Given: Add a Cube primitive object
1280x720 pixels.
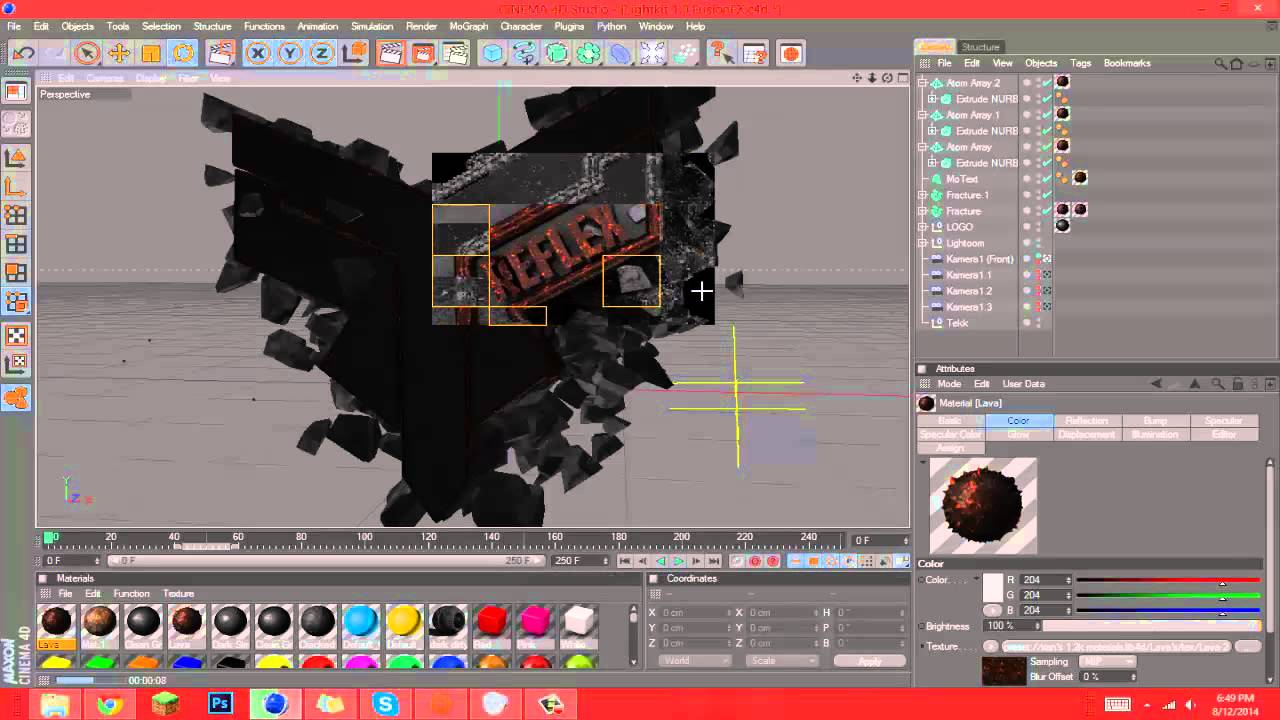Looking at the screenshot, I should pyautogui.click(x=492, y=53).
